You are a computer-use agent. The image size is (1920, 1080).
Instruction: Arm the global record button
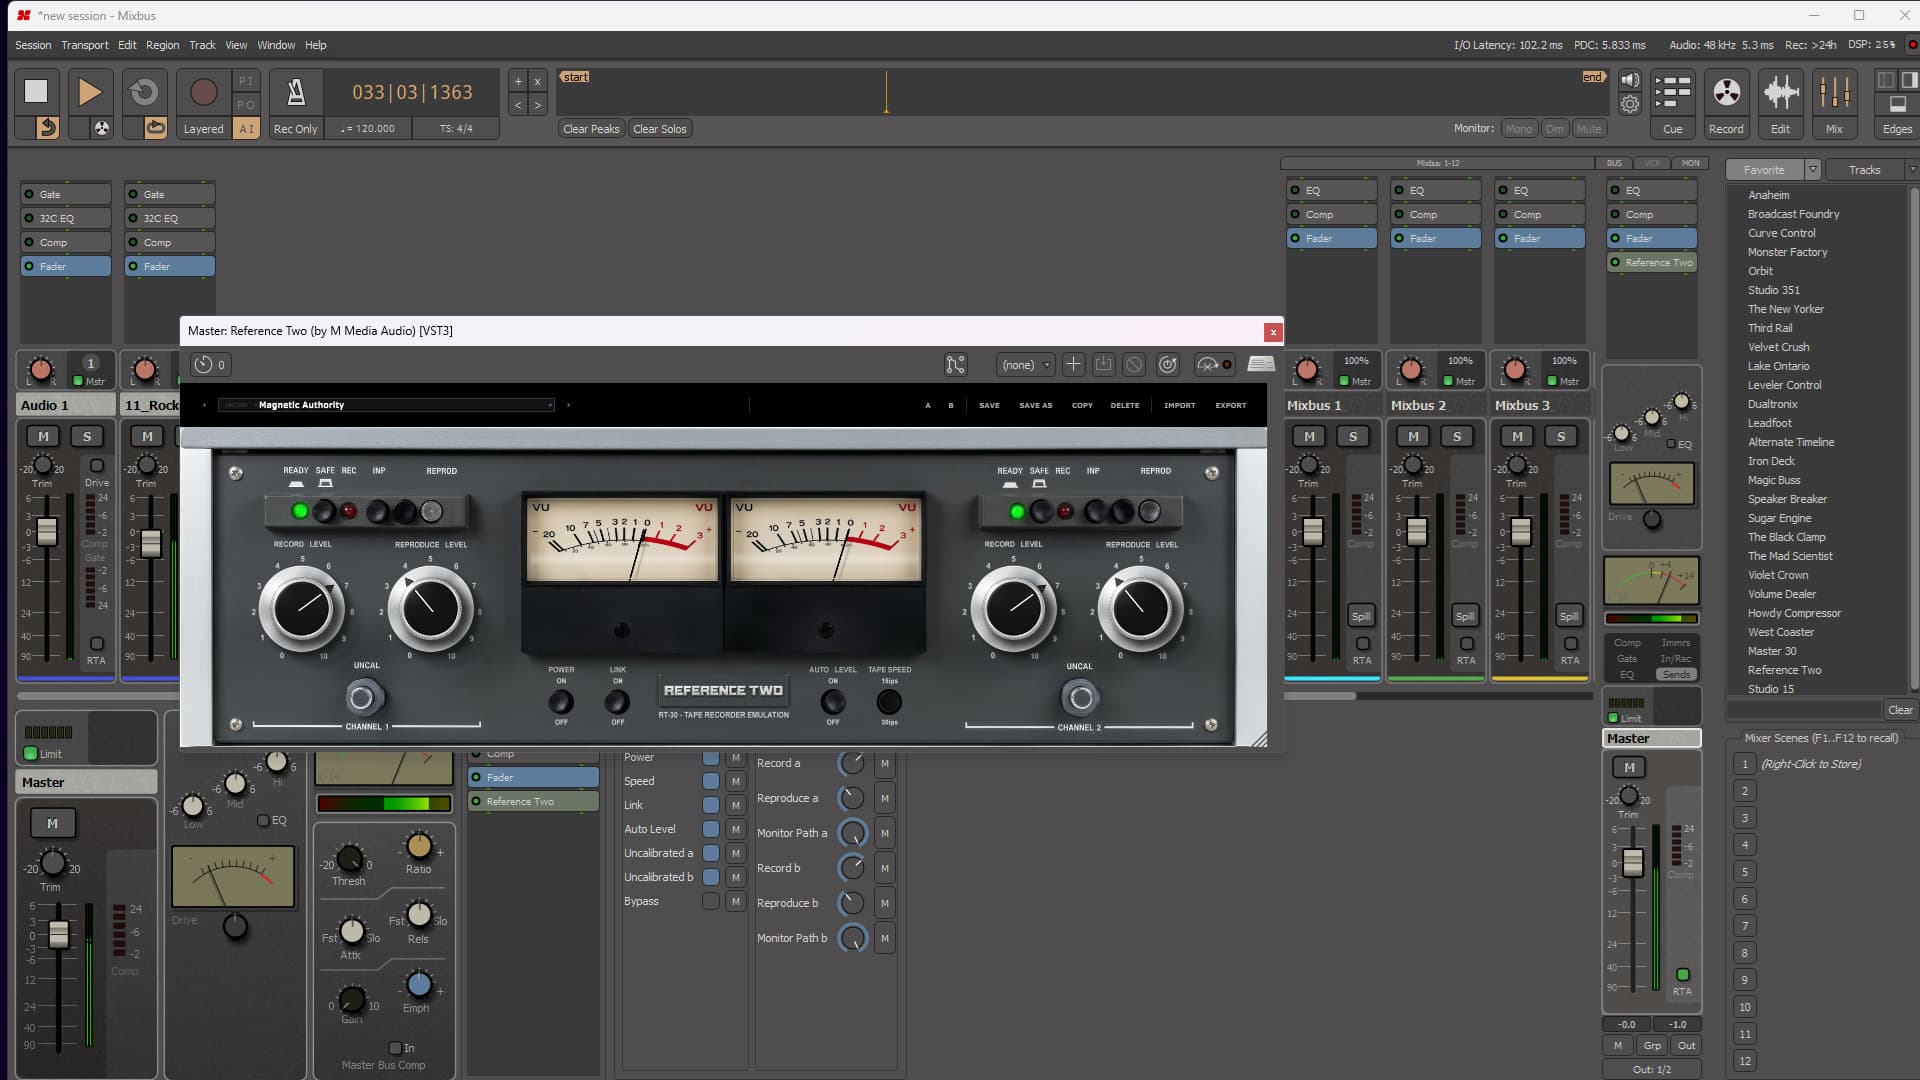coord(203,92)
